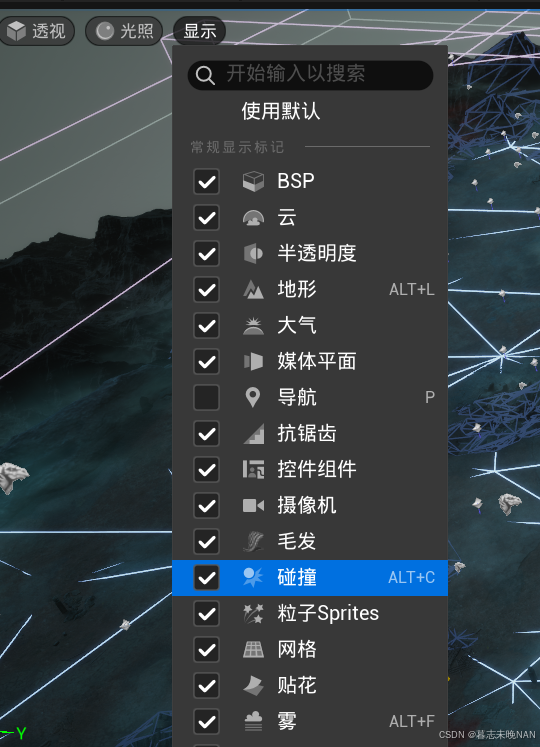Select the 控件组件 widget components entry
This screenshot has width=540, height=747.
click(x=310, y=470)
